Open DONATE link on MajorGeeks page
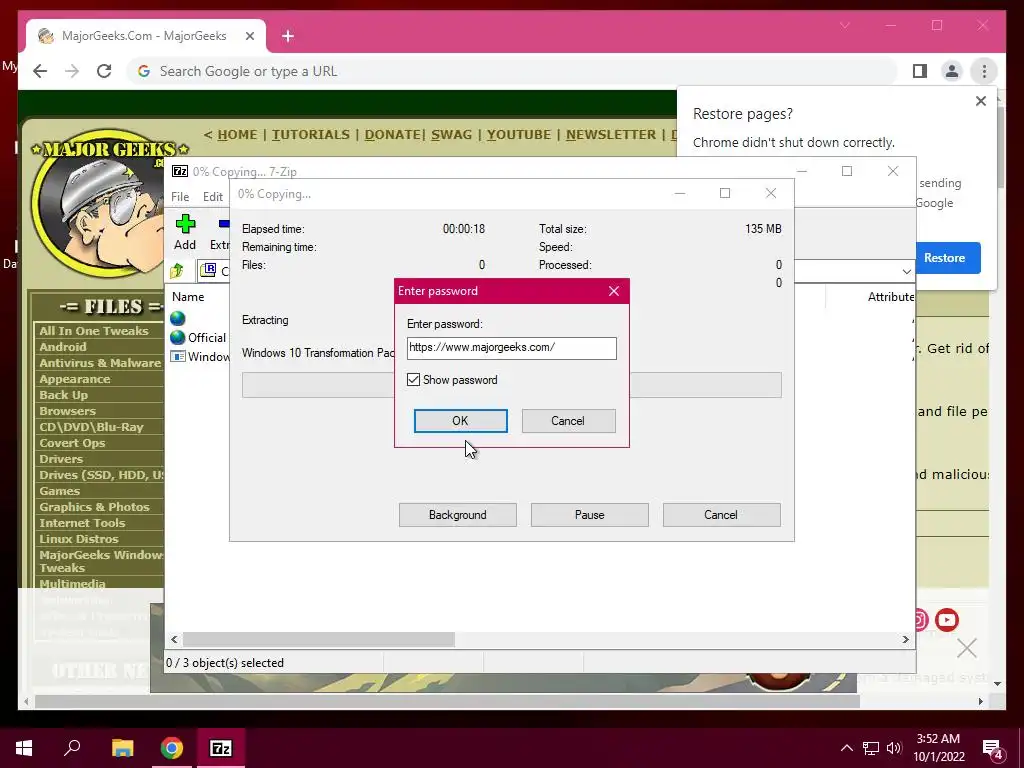Viewport: 1024px width, 768px height. pyautogui.click(x=392, y=135)
